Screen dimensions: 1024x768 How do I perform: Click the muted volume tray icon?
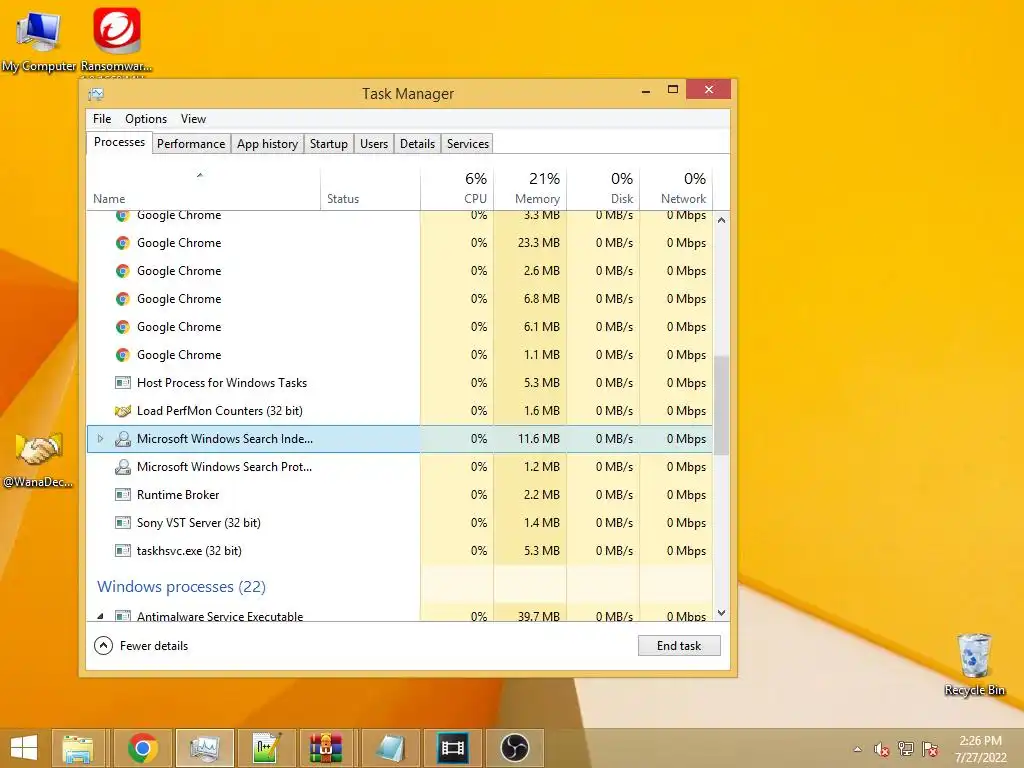pos(881,749)
